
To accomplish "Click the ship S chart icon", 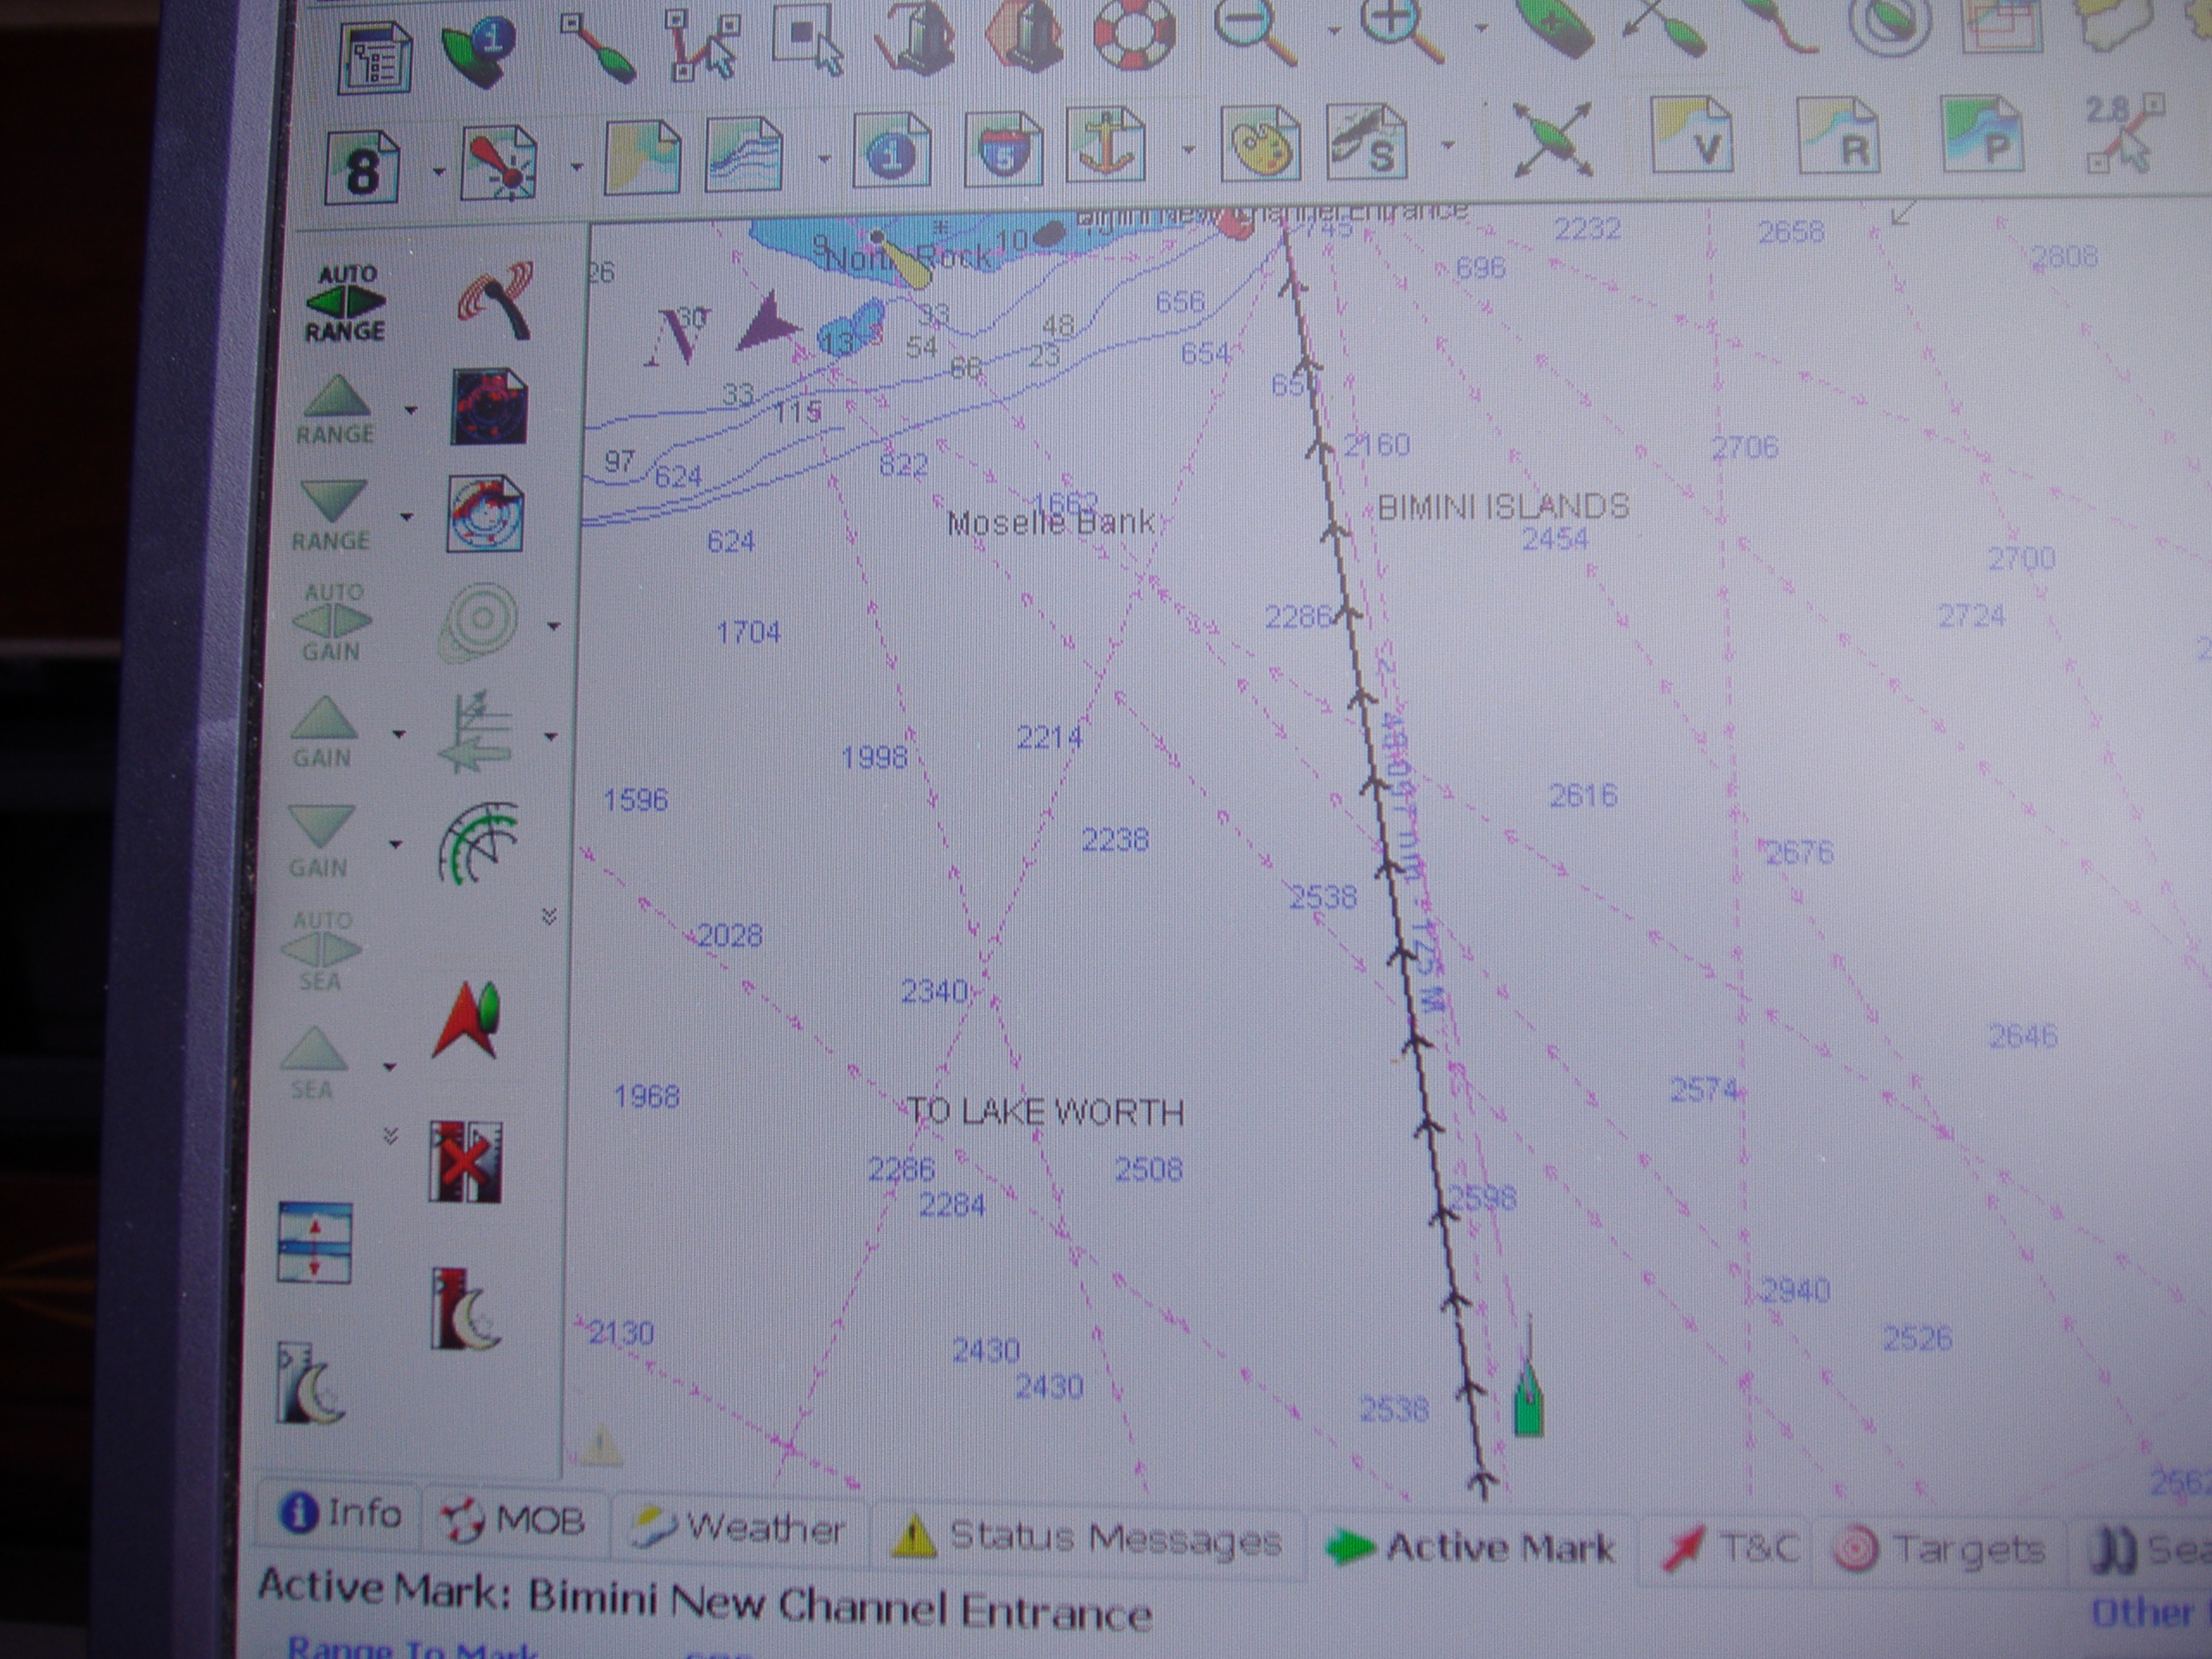I will tap(1366, 143).
